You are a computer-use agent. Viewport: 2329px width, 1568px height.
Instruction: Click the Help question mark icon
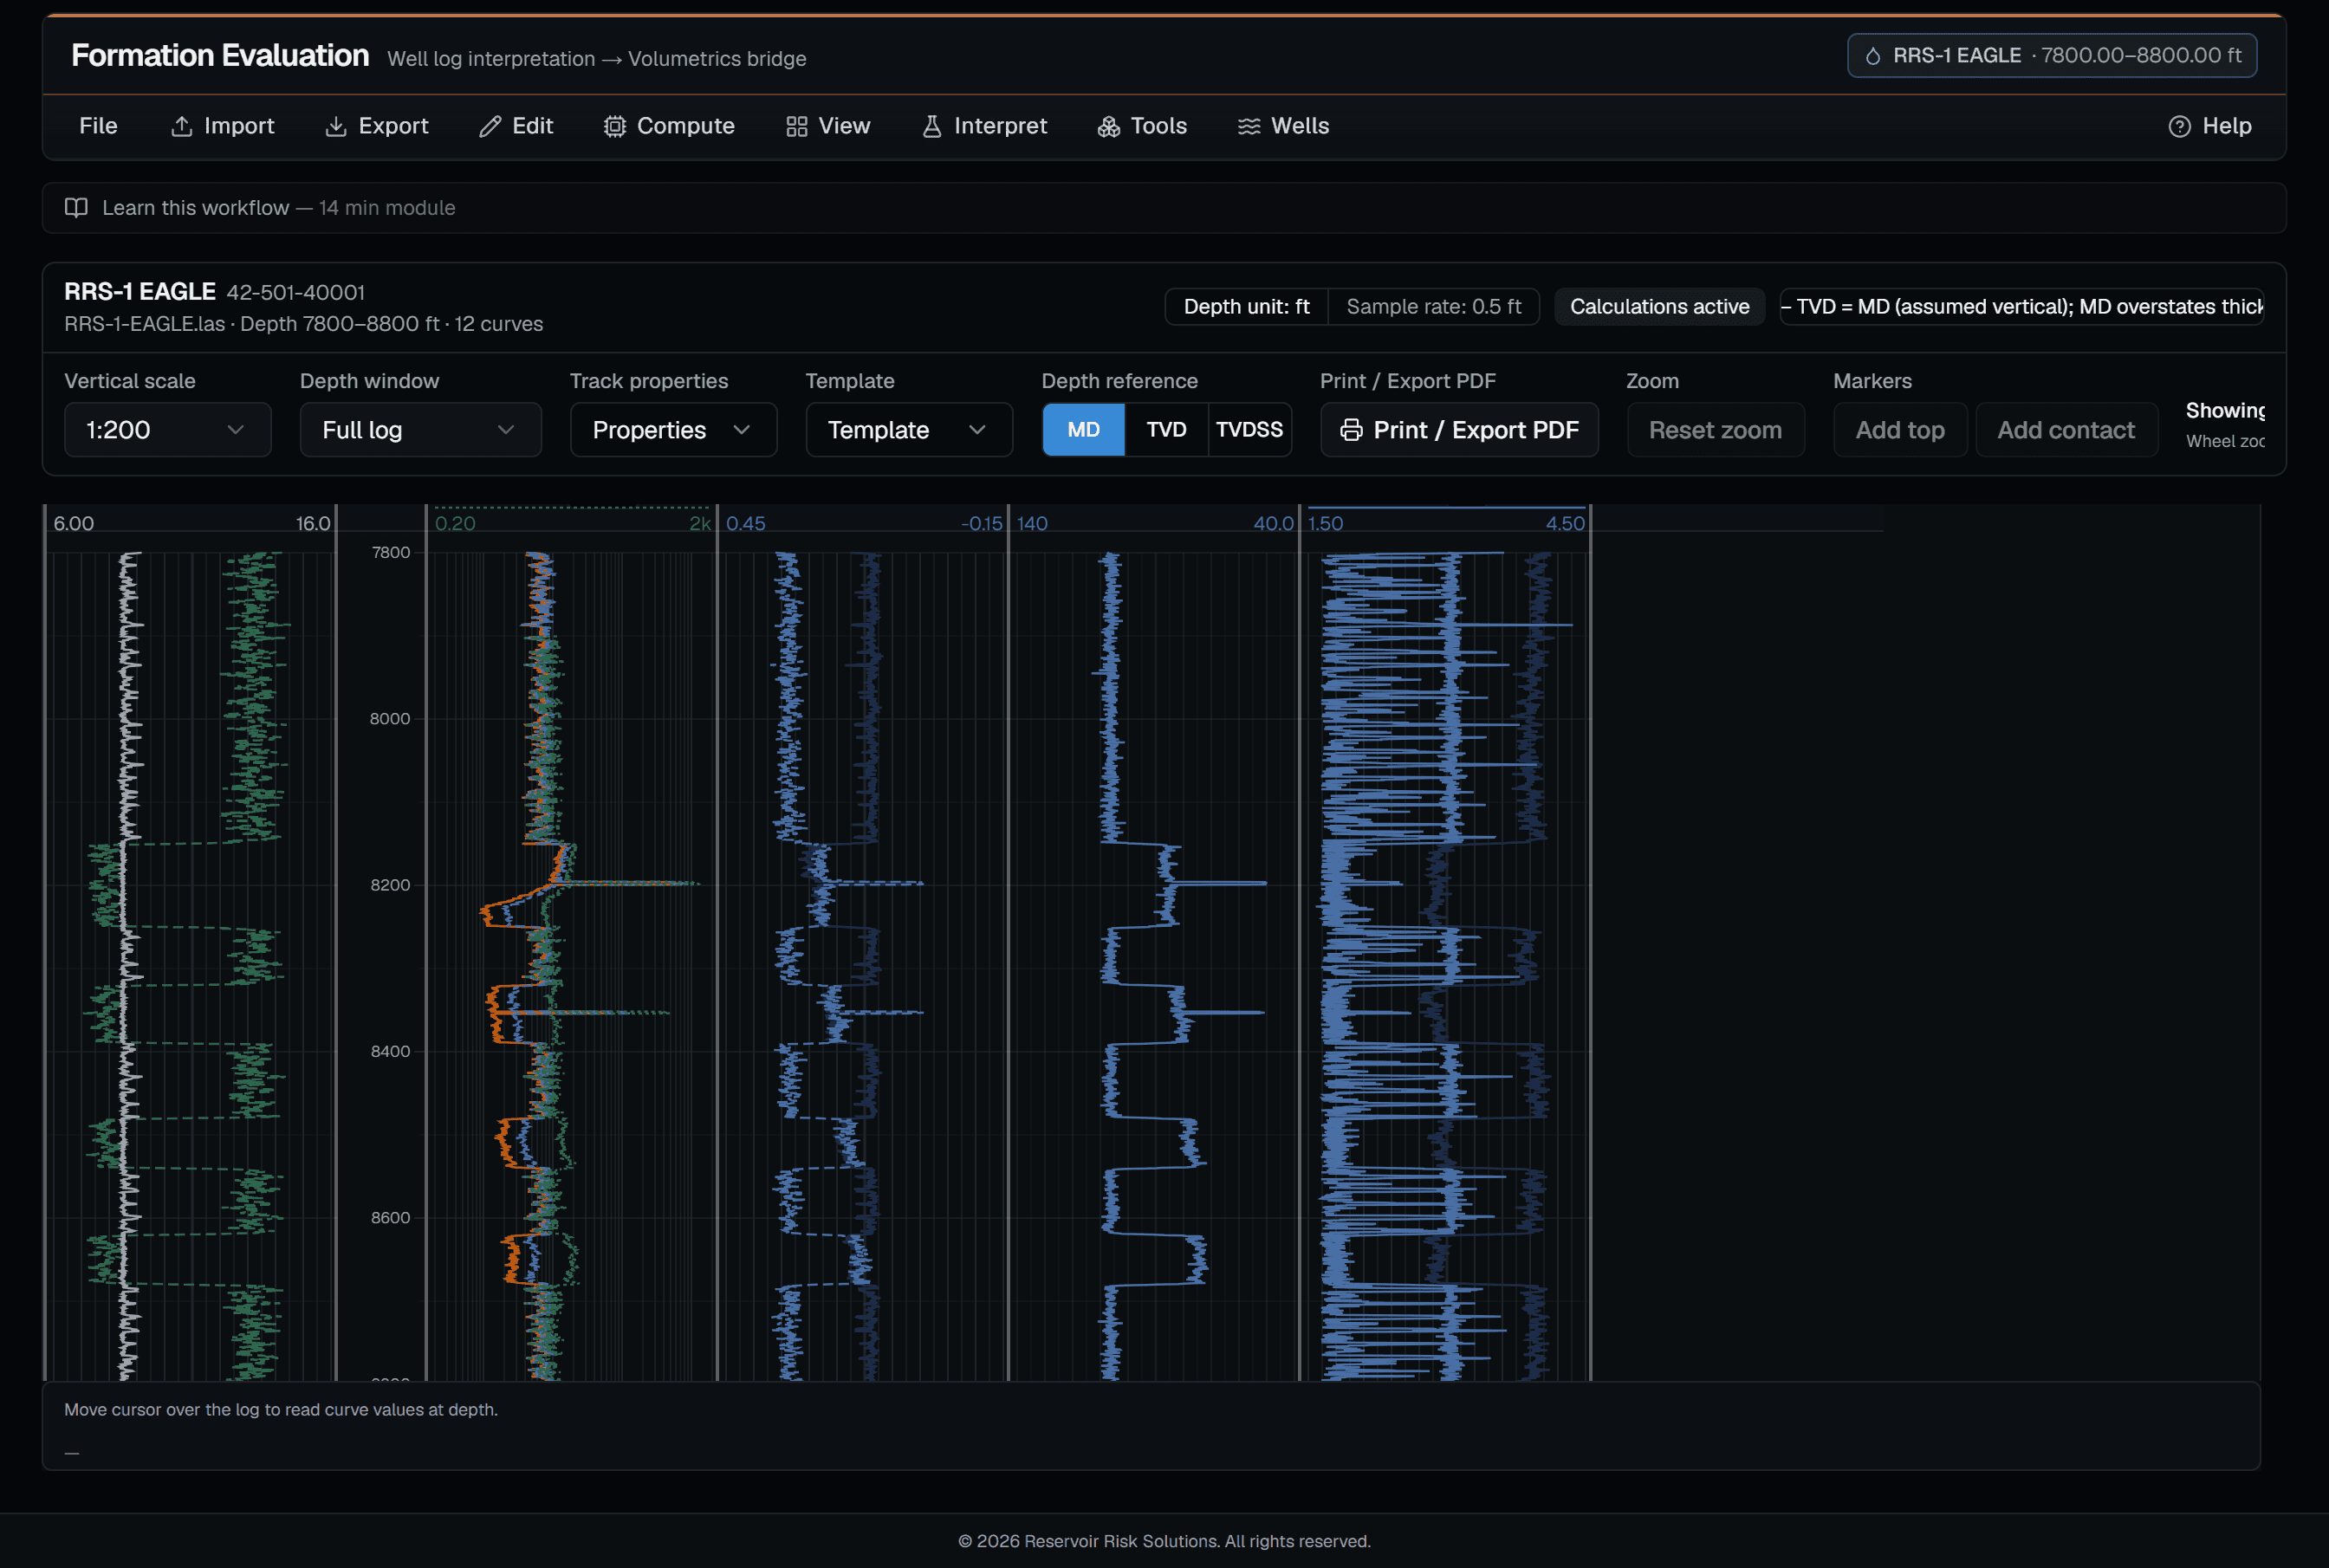(2180, 126)
